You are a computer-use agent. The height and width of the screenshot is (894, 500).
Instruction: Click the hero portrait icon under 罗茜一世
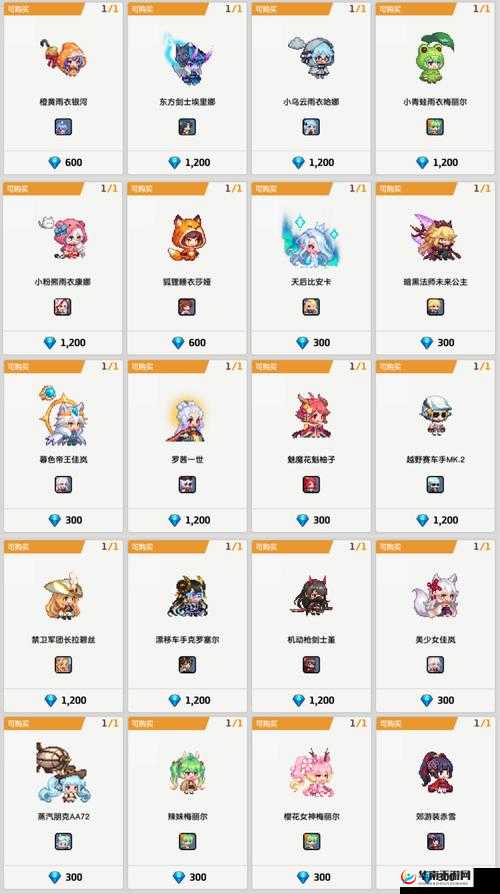(187, 485)
